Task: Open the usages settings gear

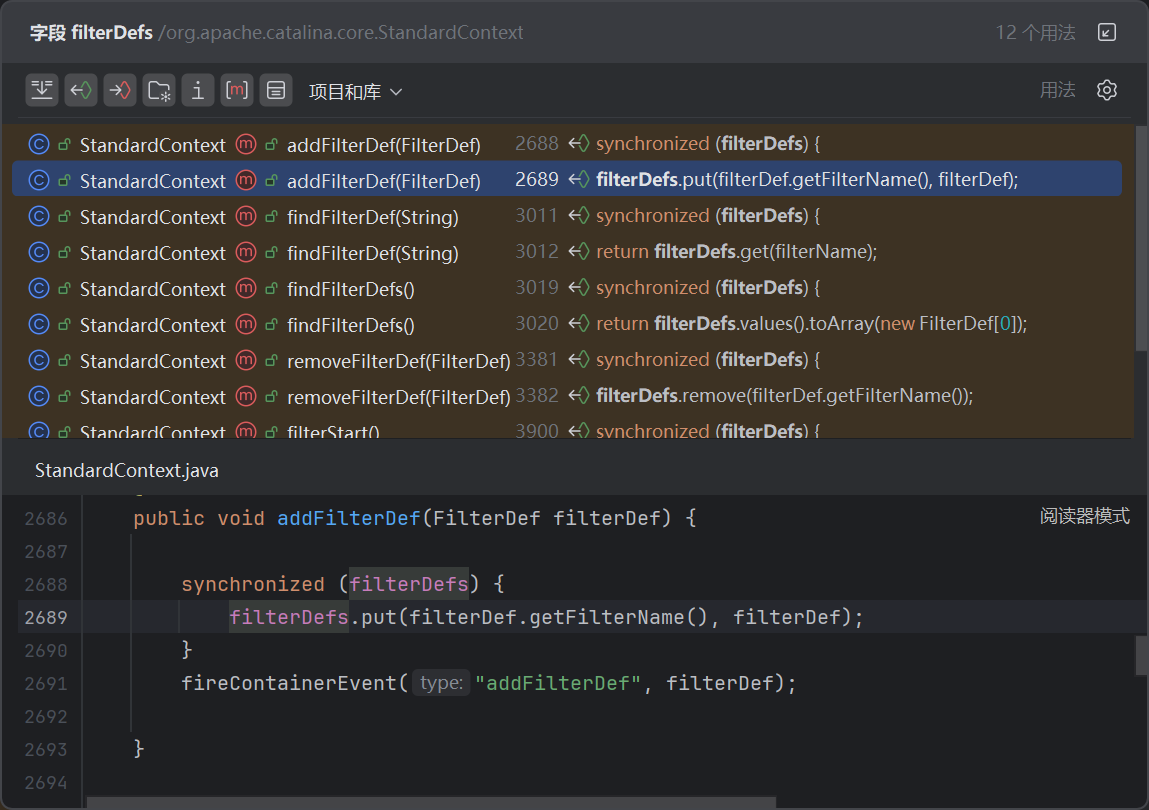Action: coord(1106,90)
